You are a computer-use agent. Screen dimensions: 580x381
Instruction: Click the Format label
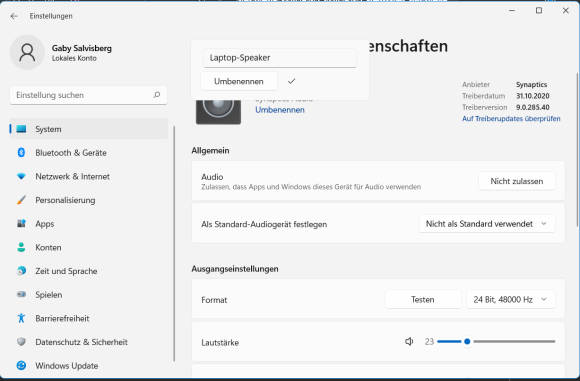(214, 300)
